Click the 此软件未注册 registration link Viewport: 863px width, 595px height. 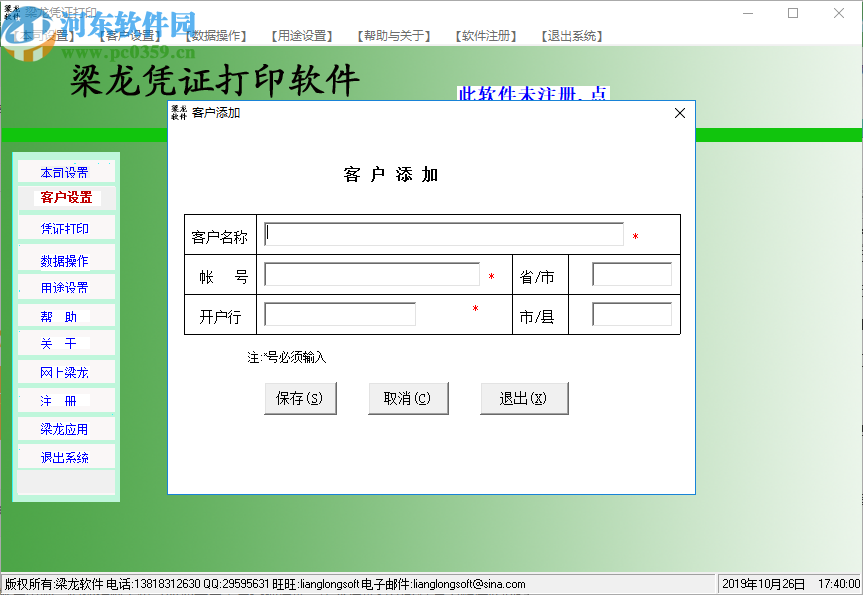pyautogui.click(x=534, y=92)
